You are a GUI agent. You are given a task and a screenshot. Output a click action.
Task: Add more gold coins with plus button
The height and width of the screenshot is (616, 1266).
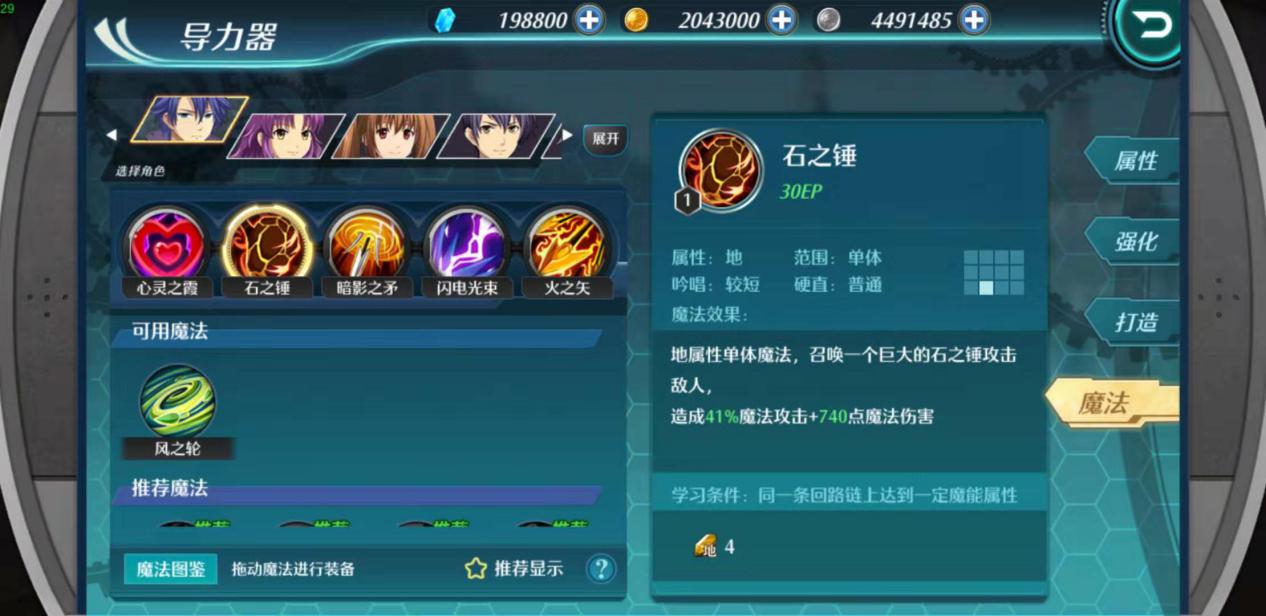click(781, 19)
